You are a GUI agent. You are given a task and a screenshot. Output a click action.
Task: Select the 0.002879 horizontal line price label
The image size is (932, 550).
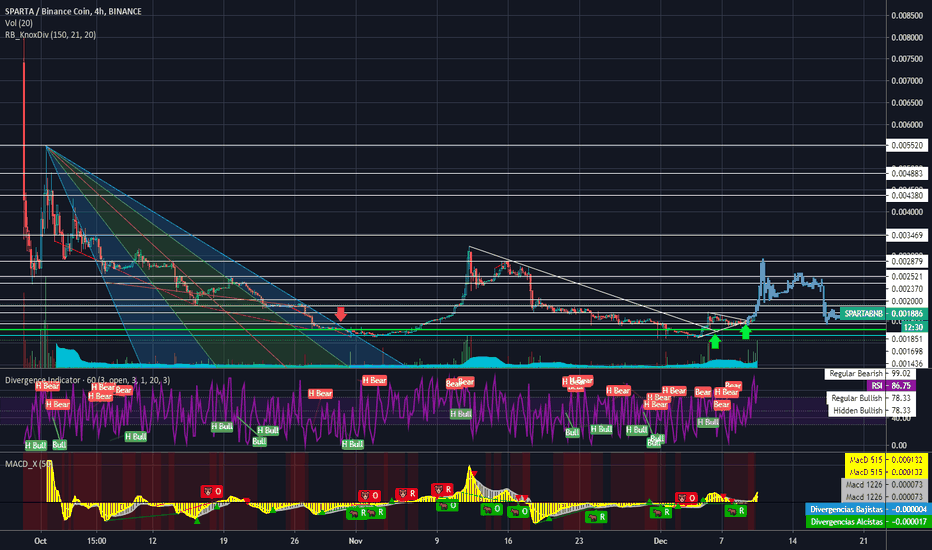(x=906, y=262)
